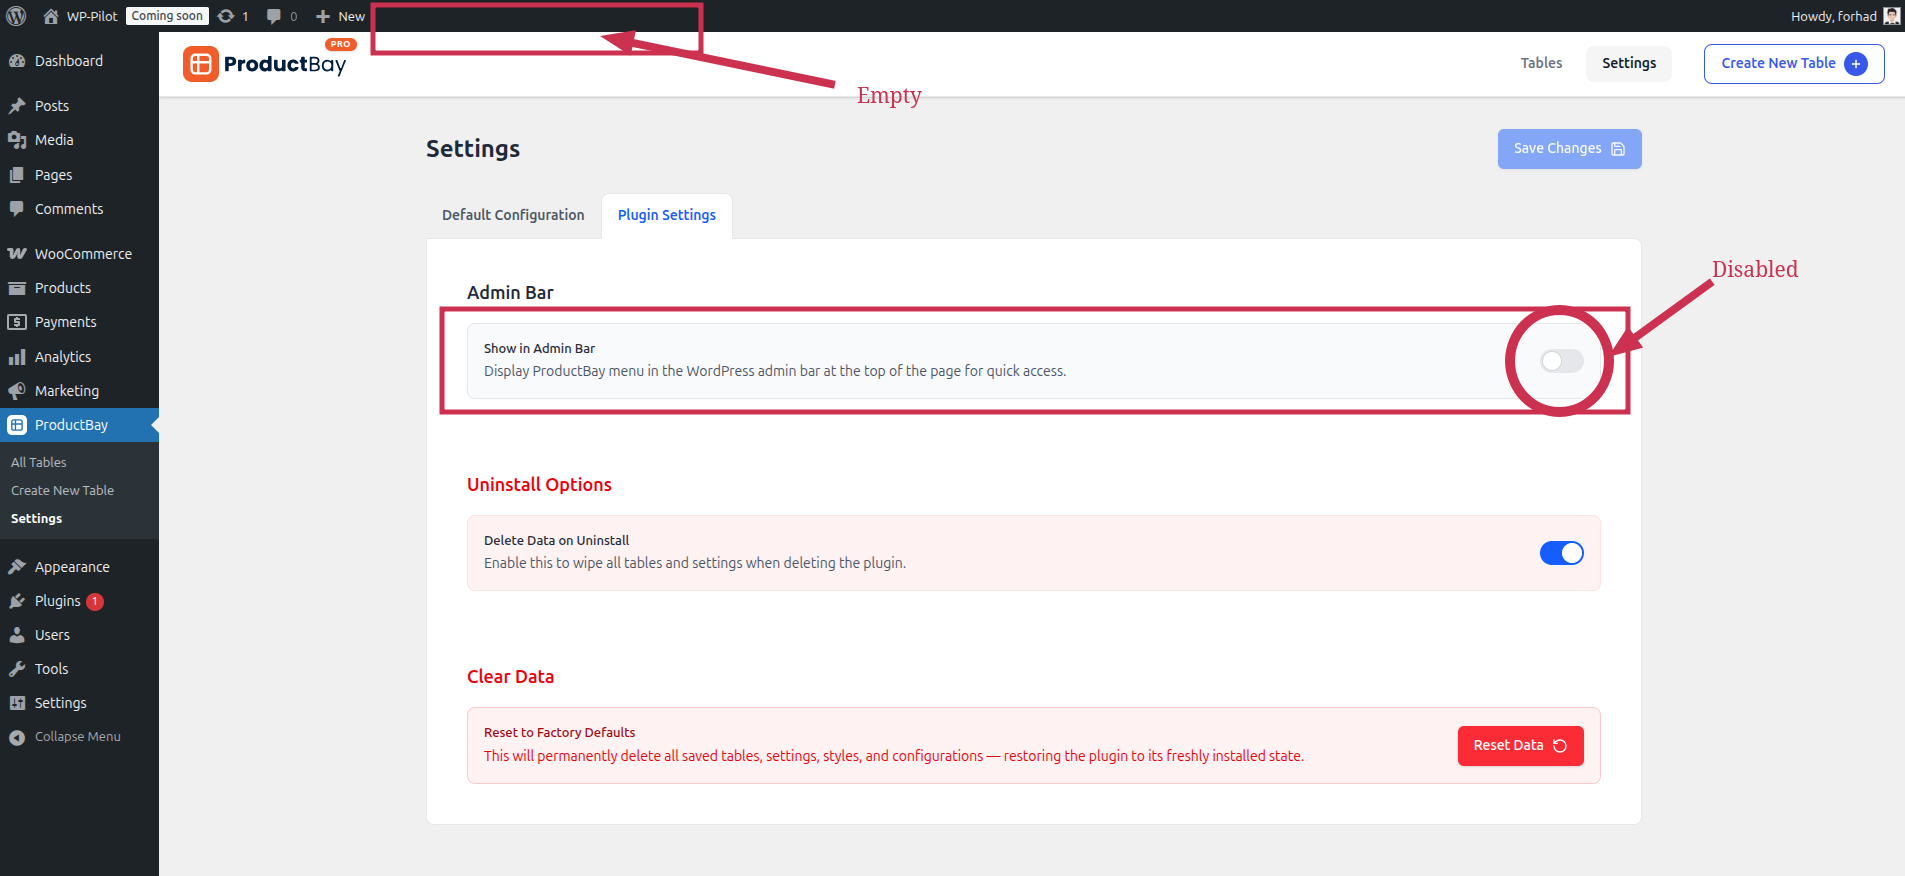This screenshot has width=1905, height=876.
Task: Click the Payments menu label
Action: click(x=66, y=322)
